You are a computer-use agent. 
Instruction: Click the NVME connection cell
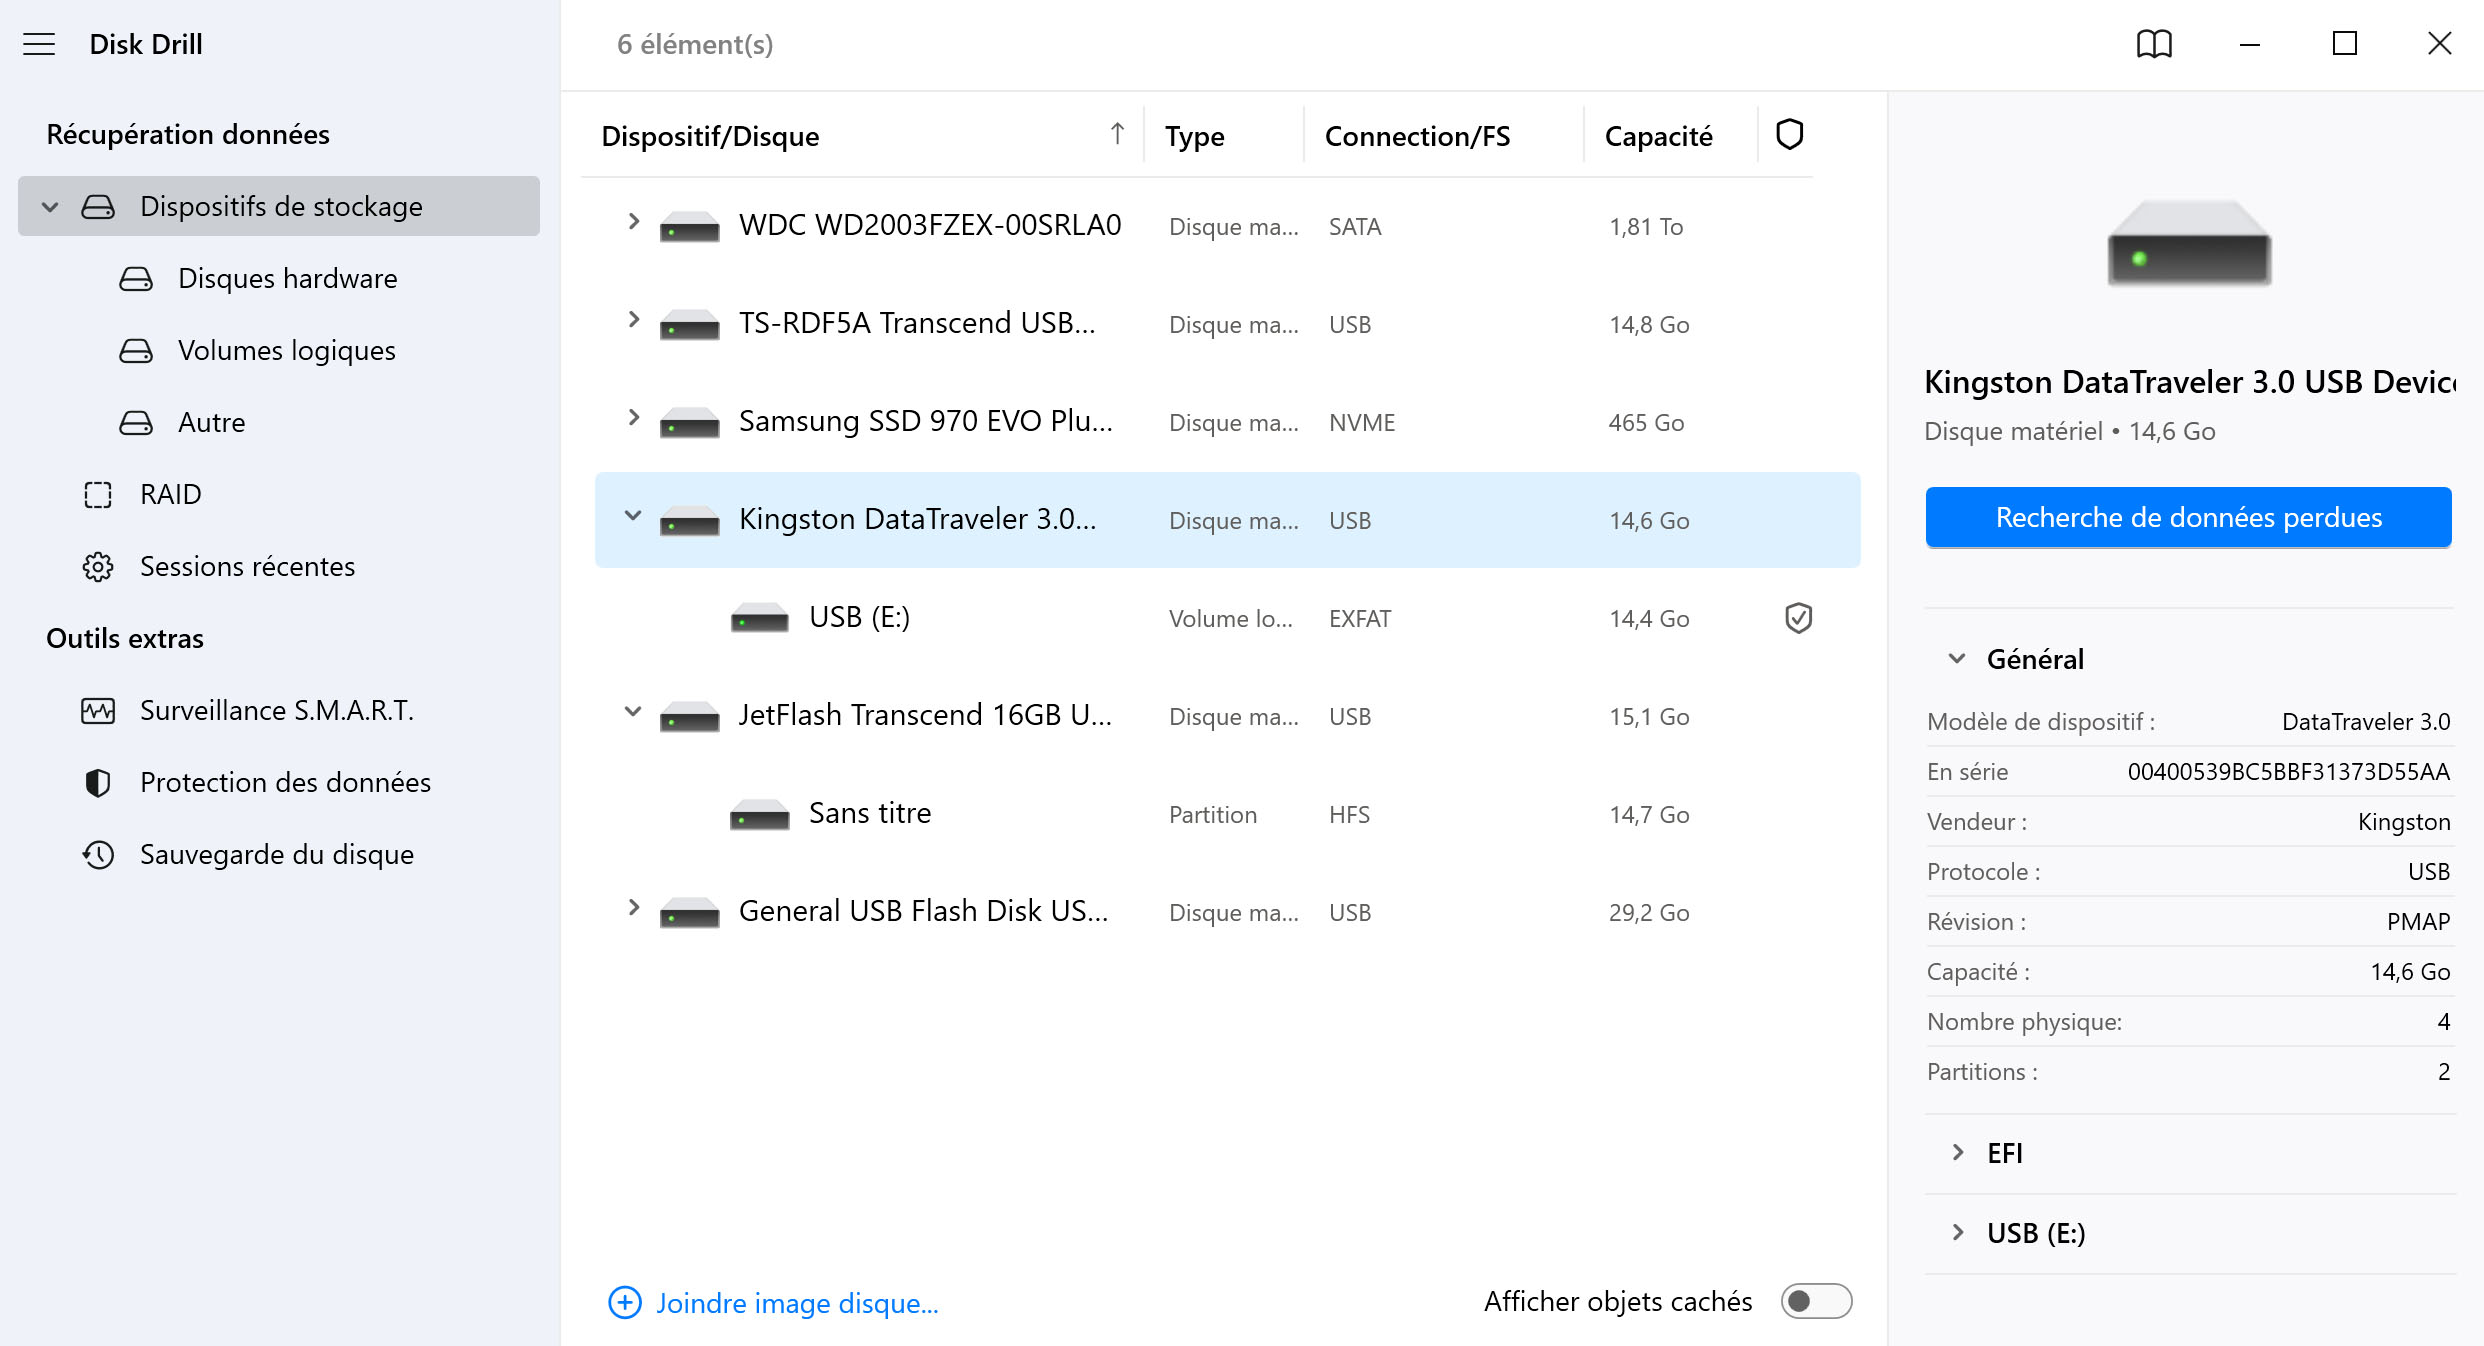coord(1362,423)
